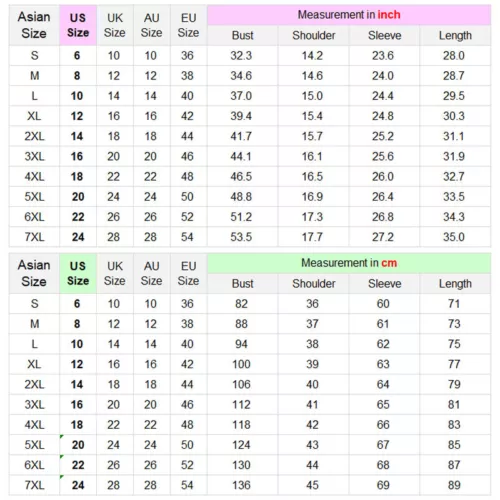The width and height of the screenshot is (500, 500).
Task: Select the Shoulder value 45 cell
Action: (313, 485)
